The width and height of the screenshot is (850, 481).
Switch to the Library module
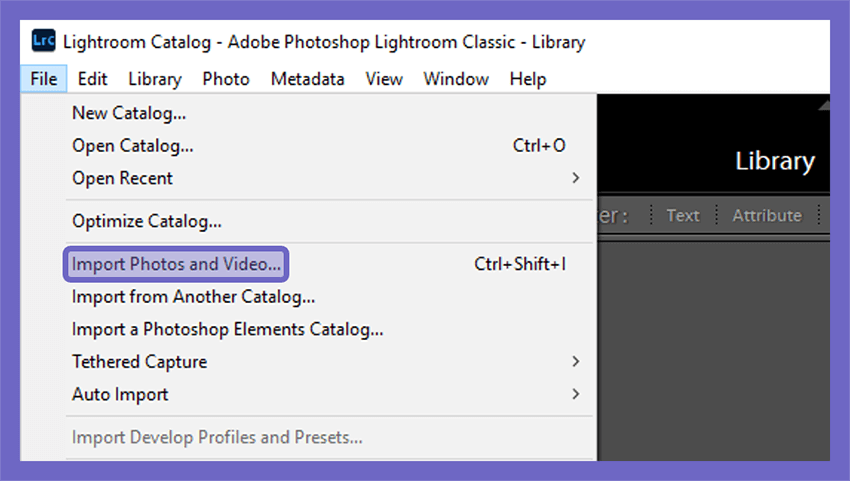tap(775, 161)
